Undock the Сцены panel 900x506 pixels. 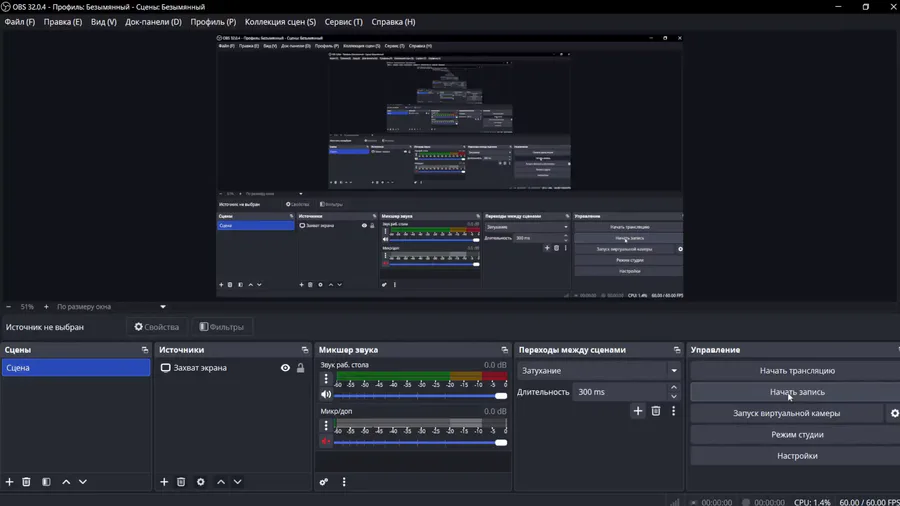click(145, 350)
